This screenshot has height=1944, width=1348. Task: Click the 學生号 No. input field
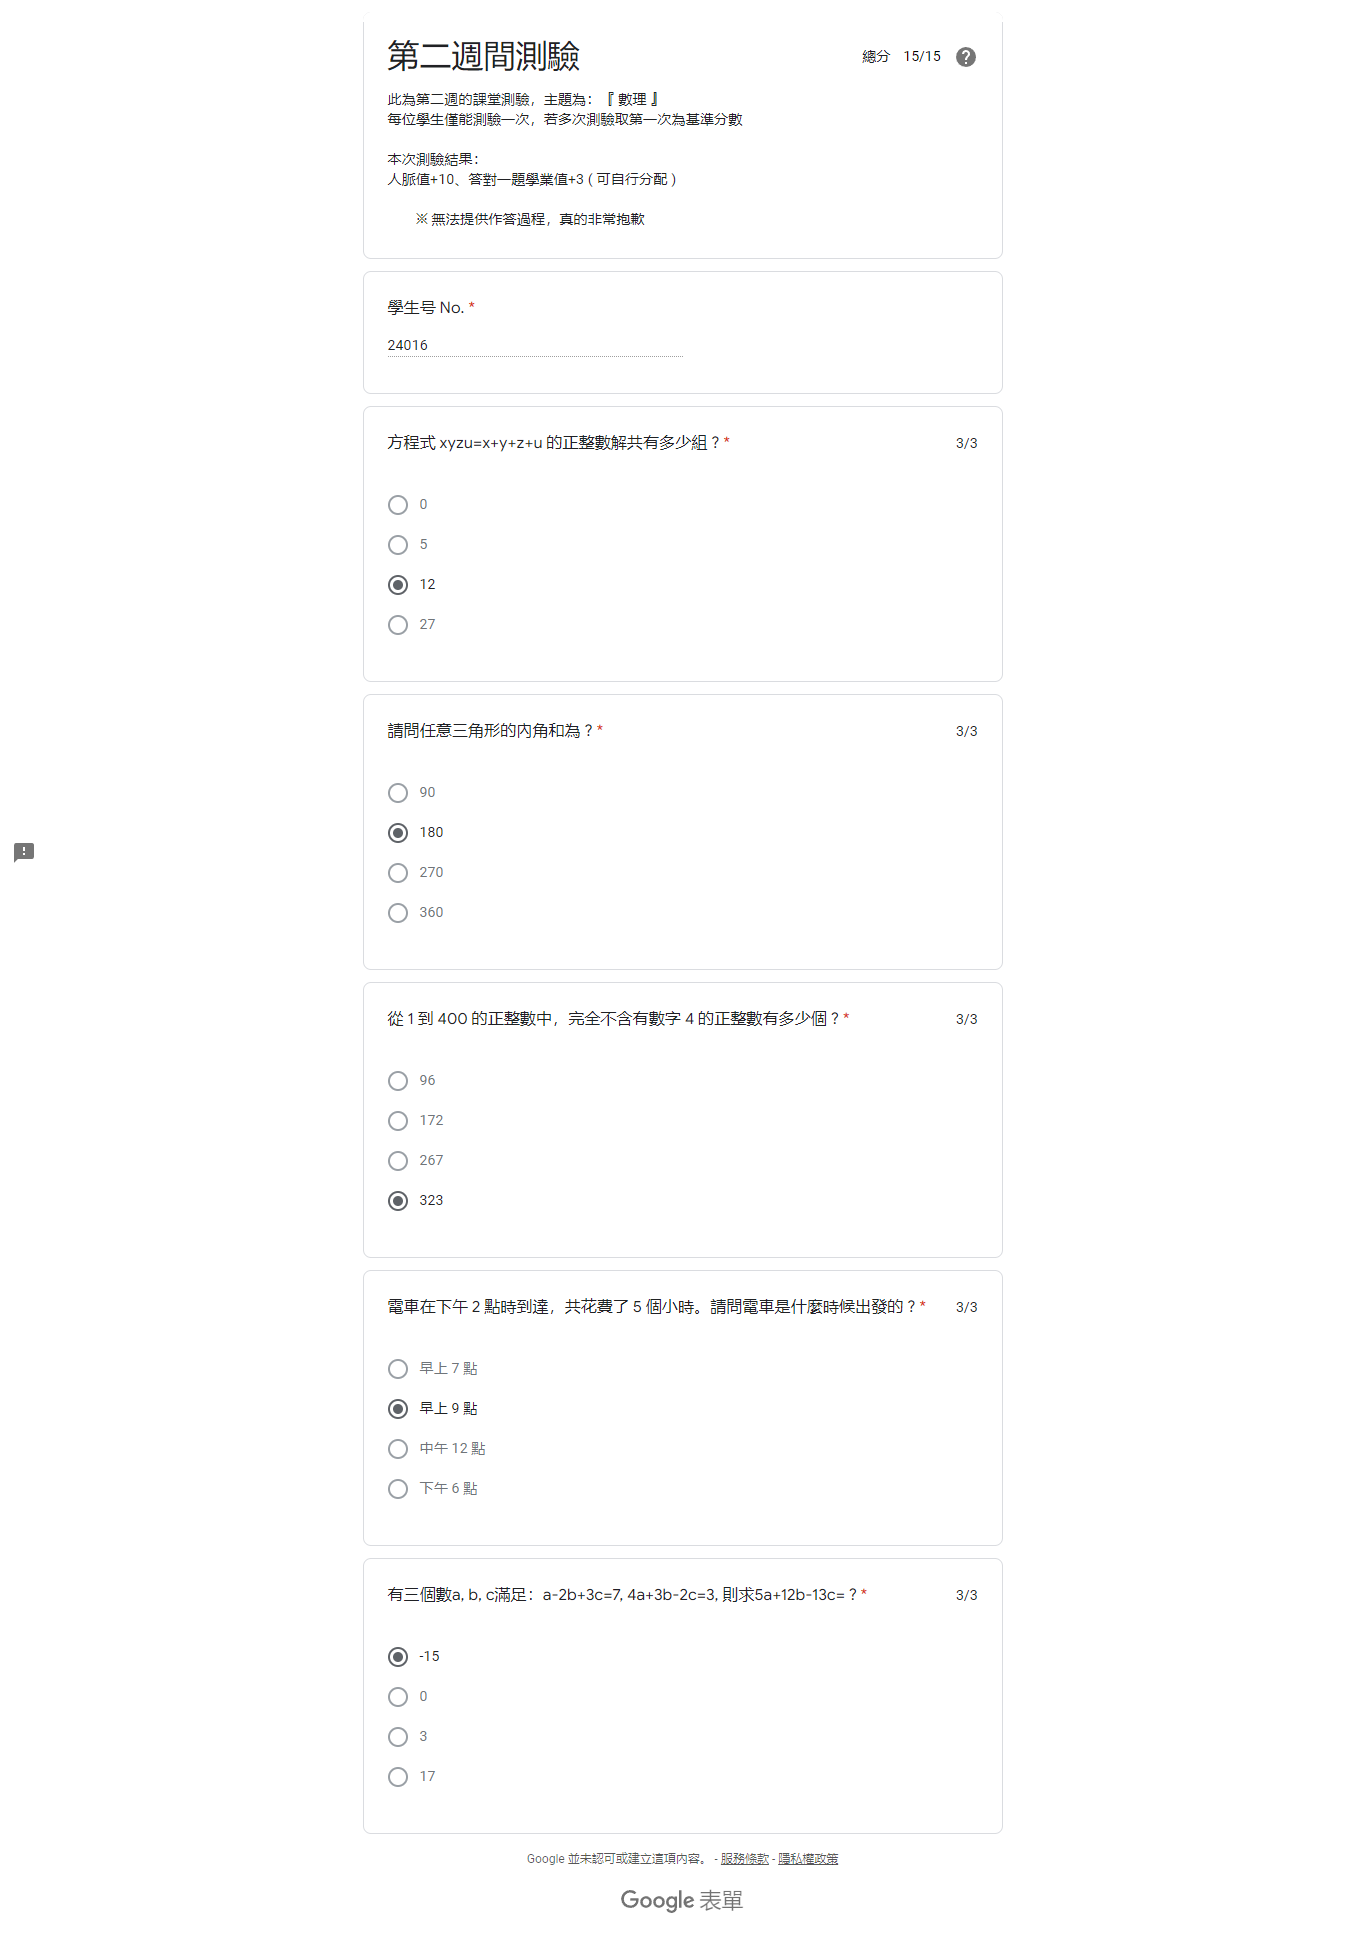535,345
